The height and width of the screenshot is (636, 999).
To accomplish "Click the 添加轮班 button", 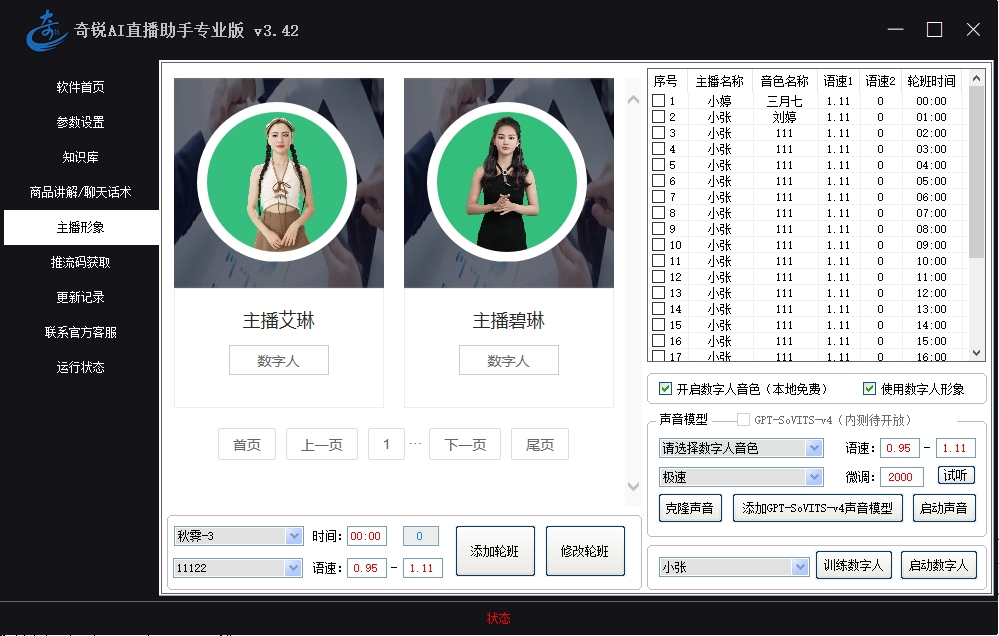I will click(x=495, y=551).
